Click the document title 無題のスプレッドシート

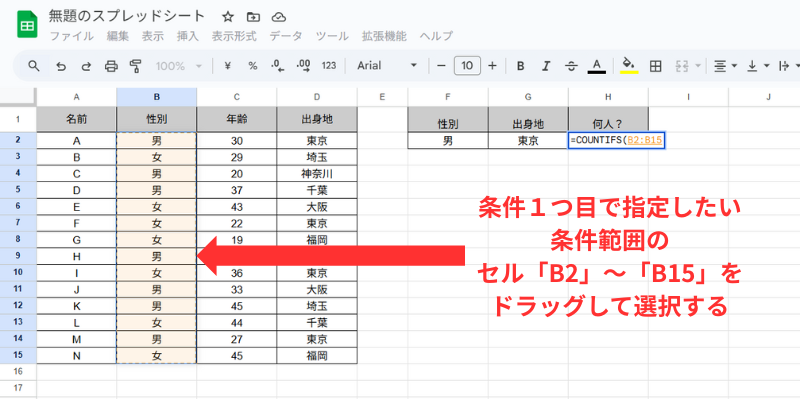[127, 16]
